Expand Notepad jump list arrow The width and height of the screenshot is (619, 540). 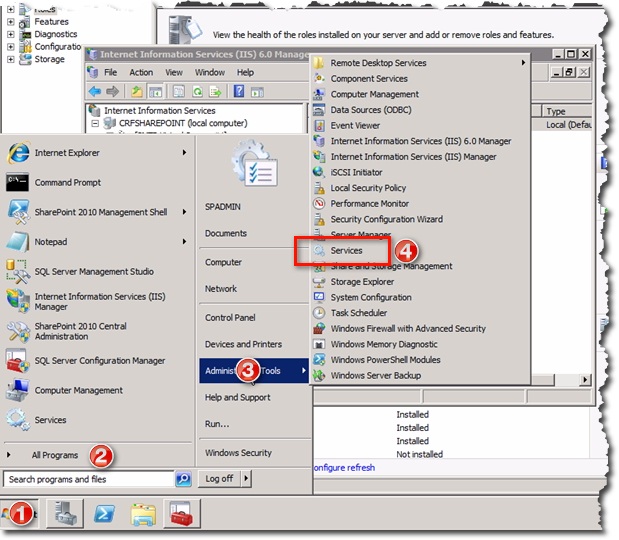coord(184,242)
